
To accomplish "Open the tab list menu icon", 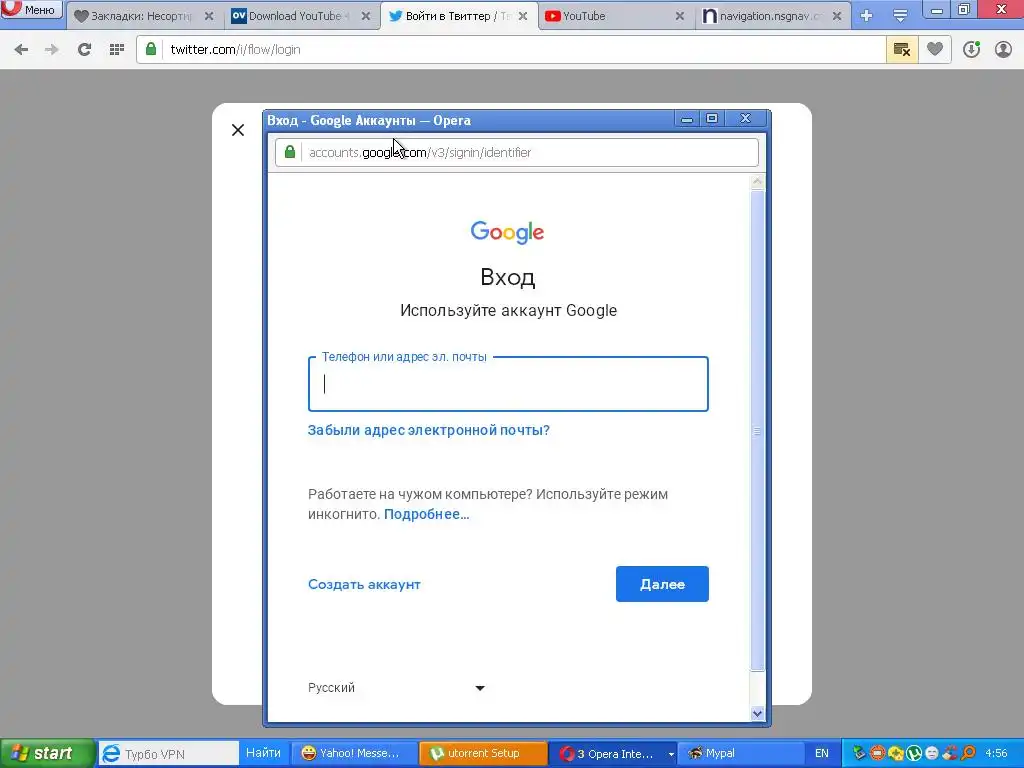I will click(900, 16).
